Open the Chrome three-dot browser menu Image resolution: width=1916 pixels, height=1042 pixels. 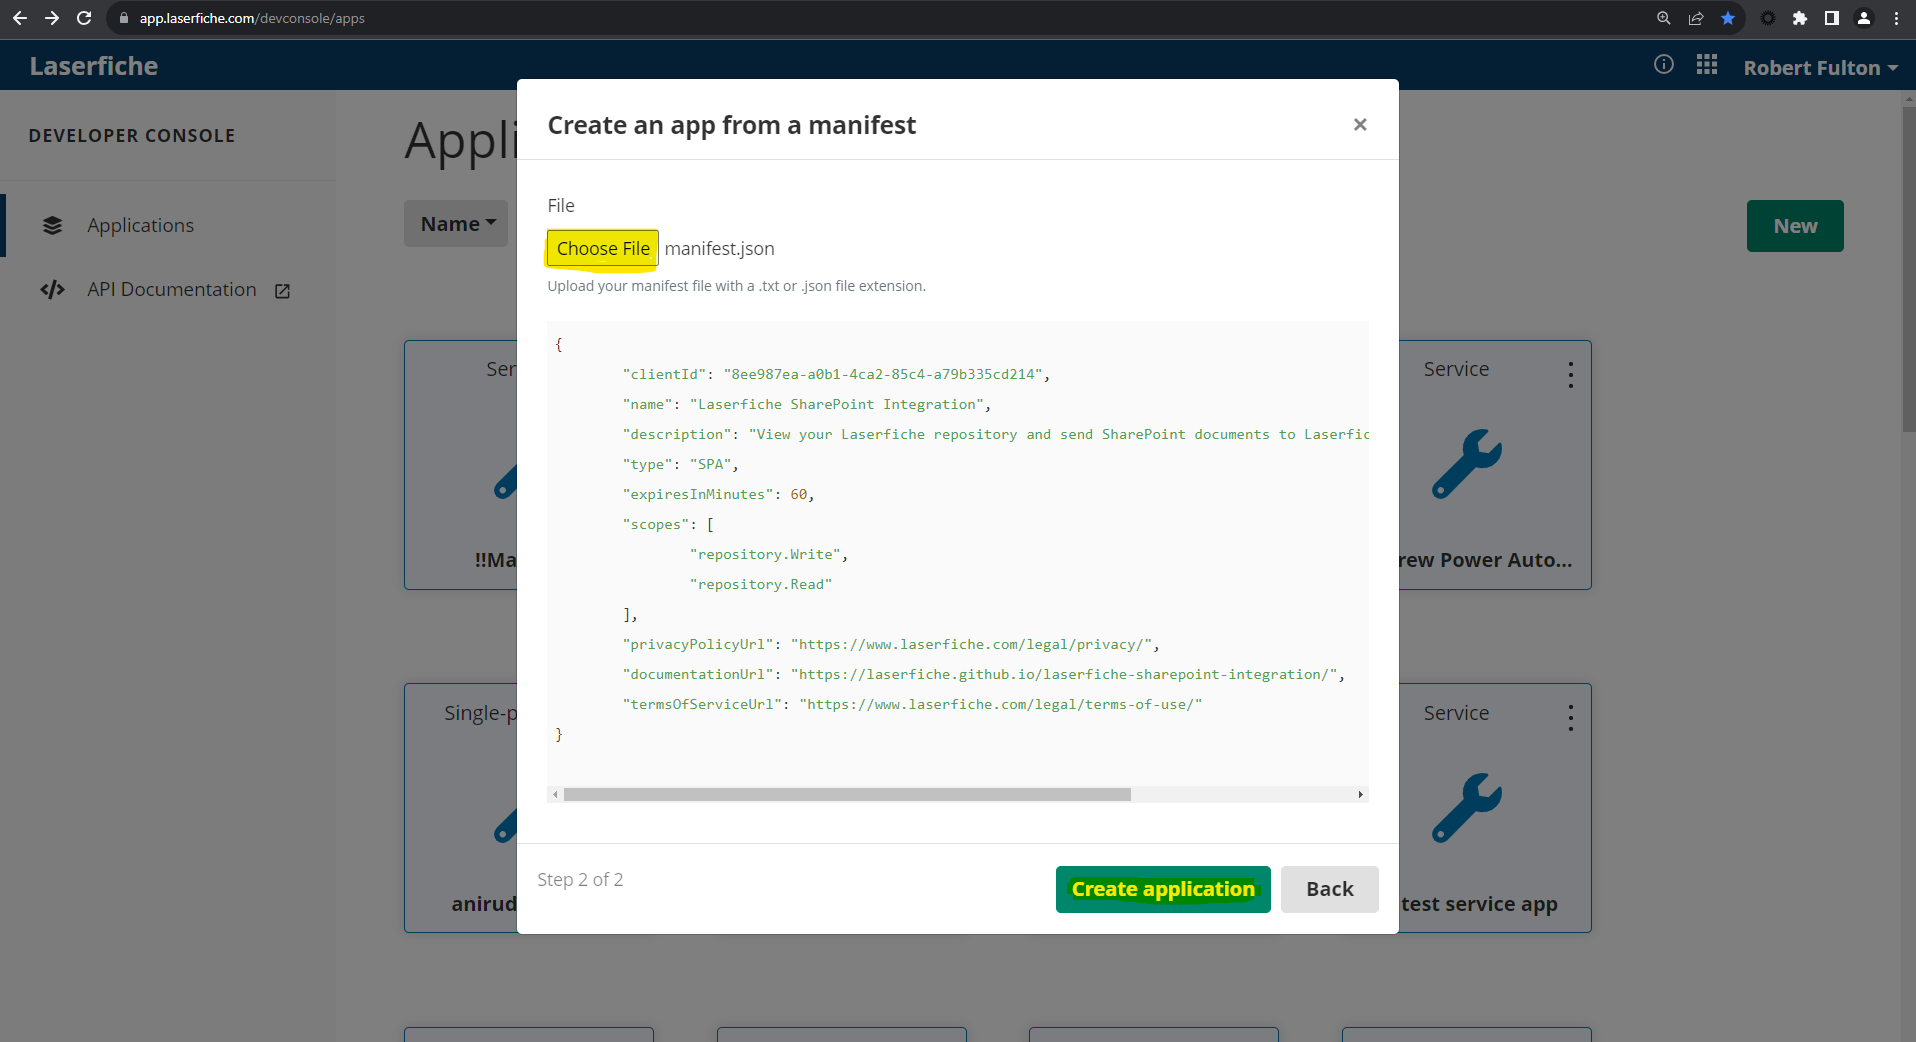(x=1897, y=18)
